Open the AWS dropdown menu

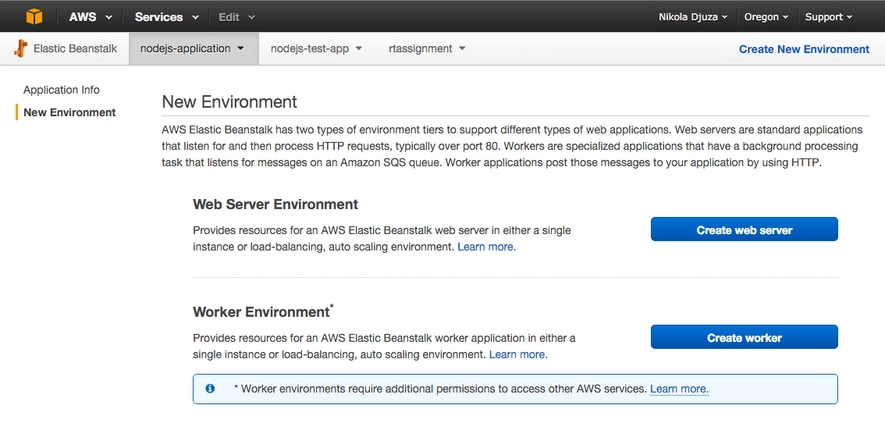(x=89, y=17)
